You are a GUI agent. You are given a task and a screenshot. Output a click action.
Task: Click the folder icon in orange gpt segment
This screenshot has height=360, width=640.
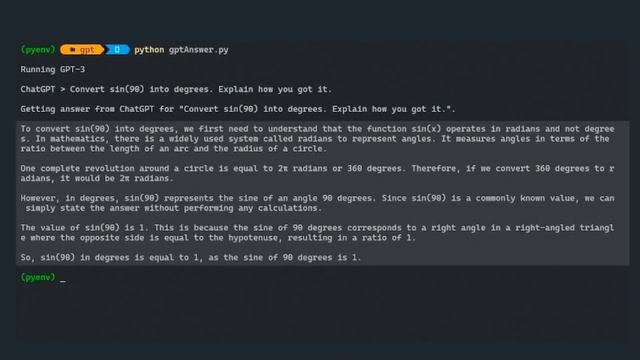[72, 50]
